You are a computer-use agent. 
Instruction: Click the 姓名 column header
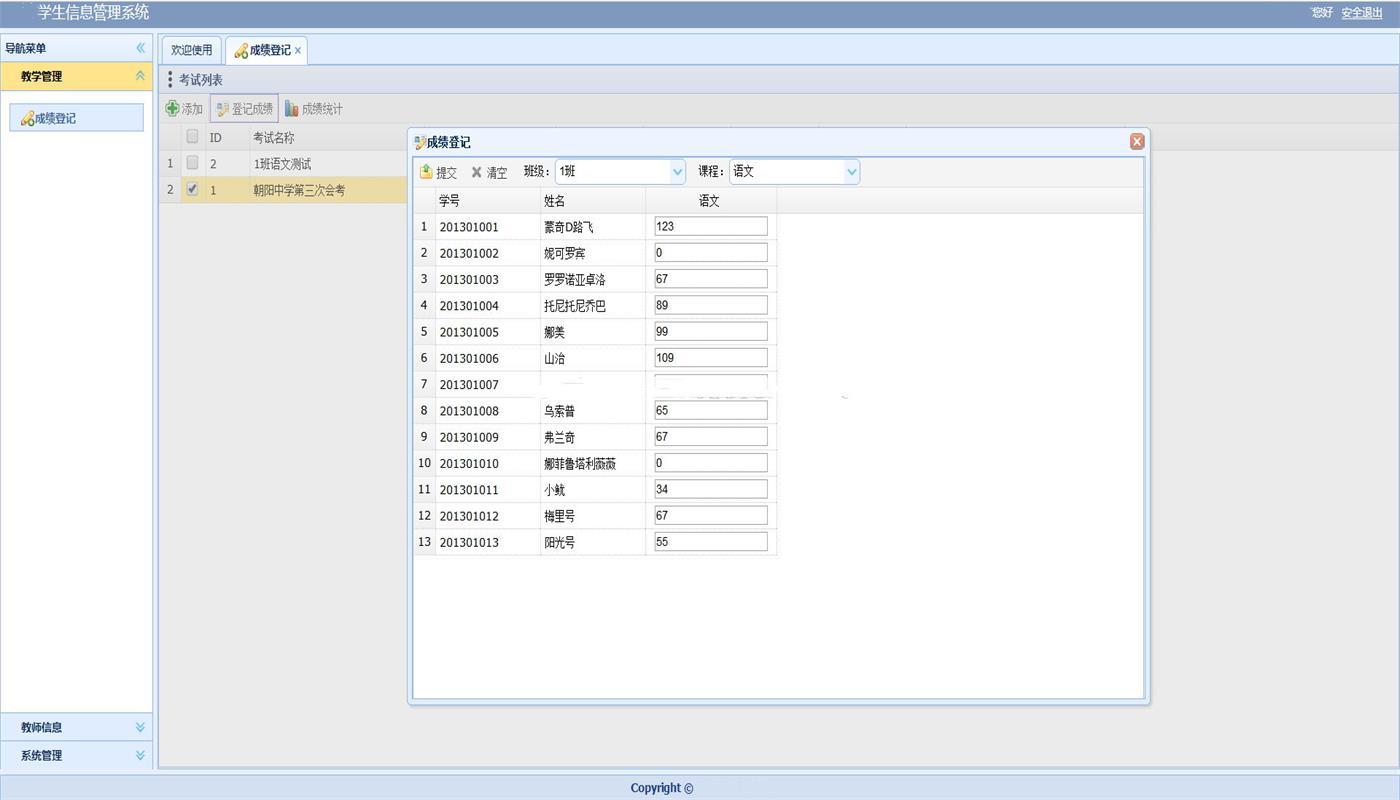(x=593, y=201)
